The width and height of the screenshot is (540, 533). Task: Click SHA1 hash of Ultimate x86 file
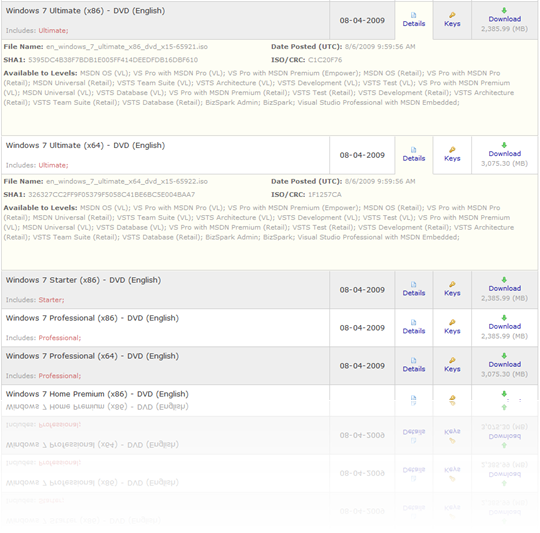pos(113,60)
